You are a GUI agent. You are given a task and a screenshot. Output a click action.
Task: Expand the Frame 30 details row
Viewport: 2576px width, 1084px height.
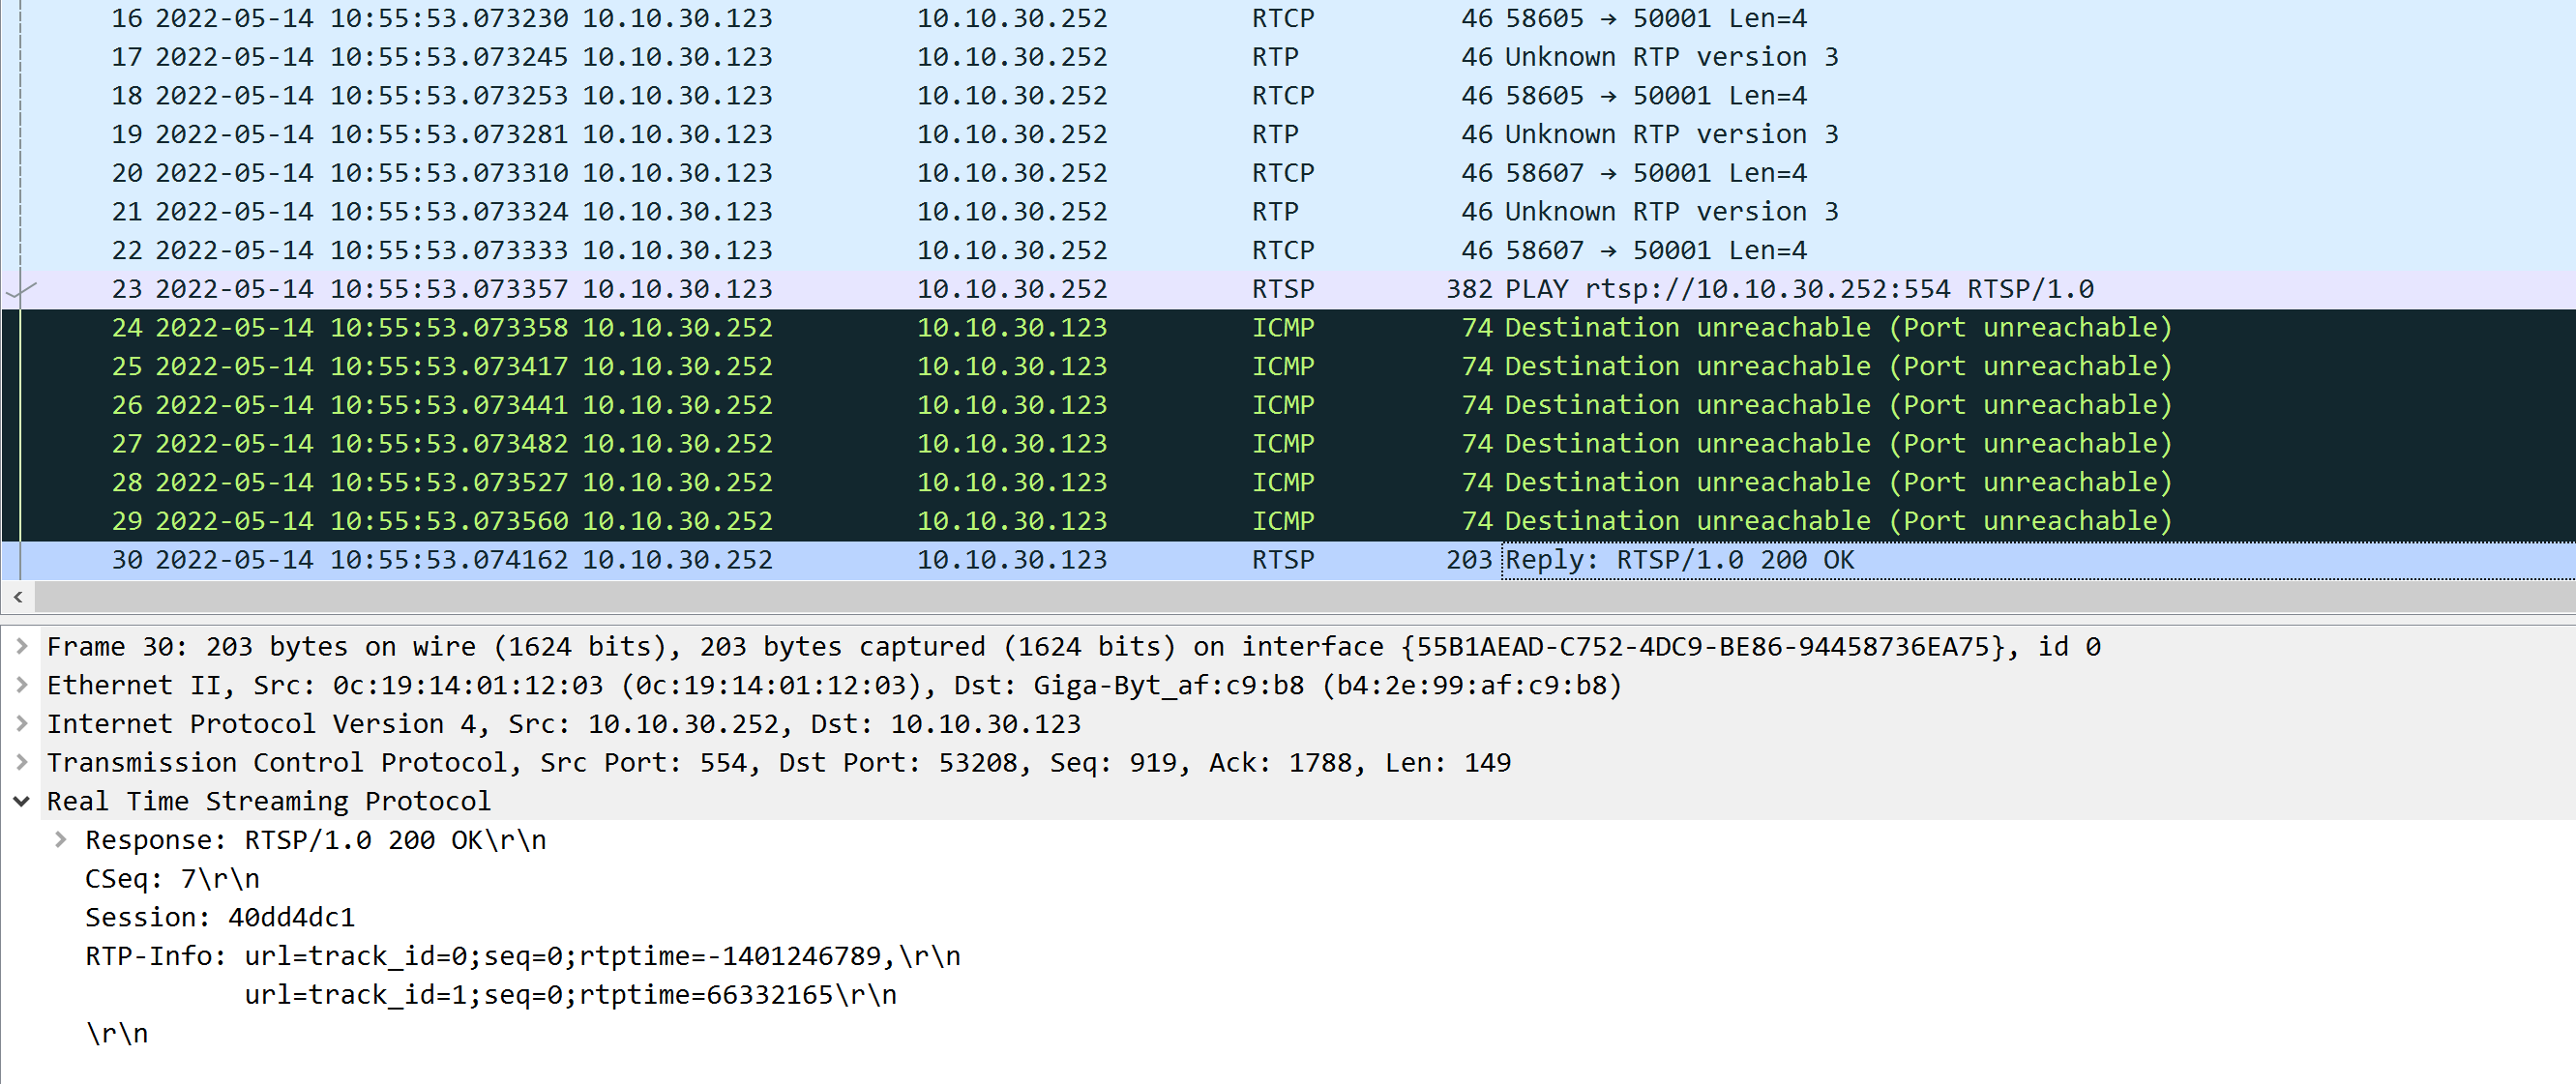[x=21, y=647]
